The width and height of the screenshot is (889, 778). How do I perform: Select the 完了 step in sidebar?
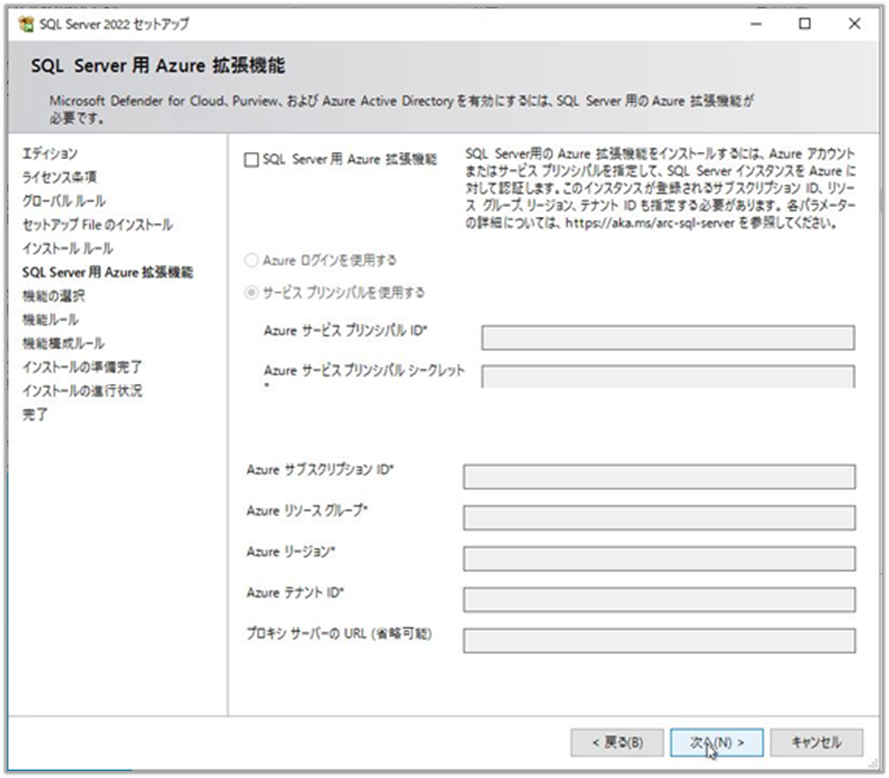coord(35,415)
